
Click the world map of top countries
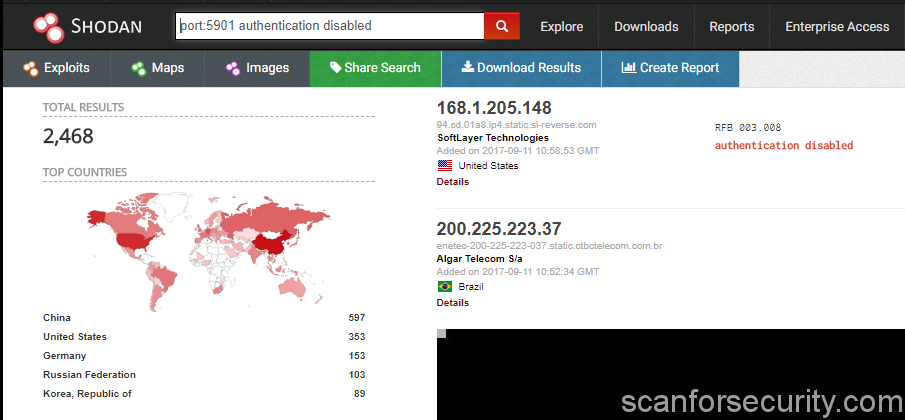coord(209,251)
